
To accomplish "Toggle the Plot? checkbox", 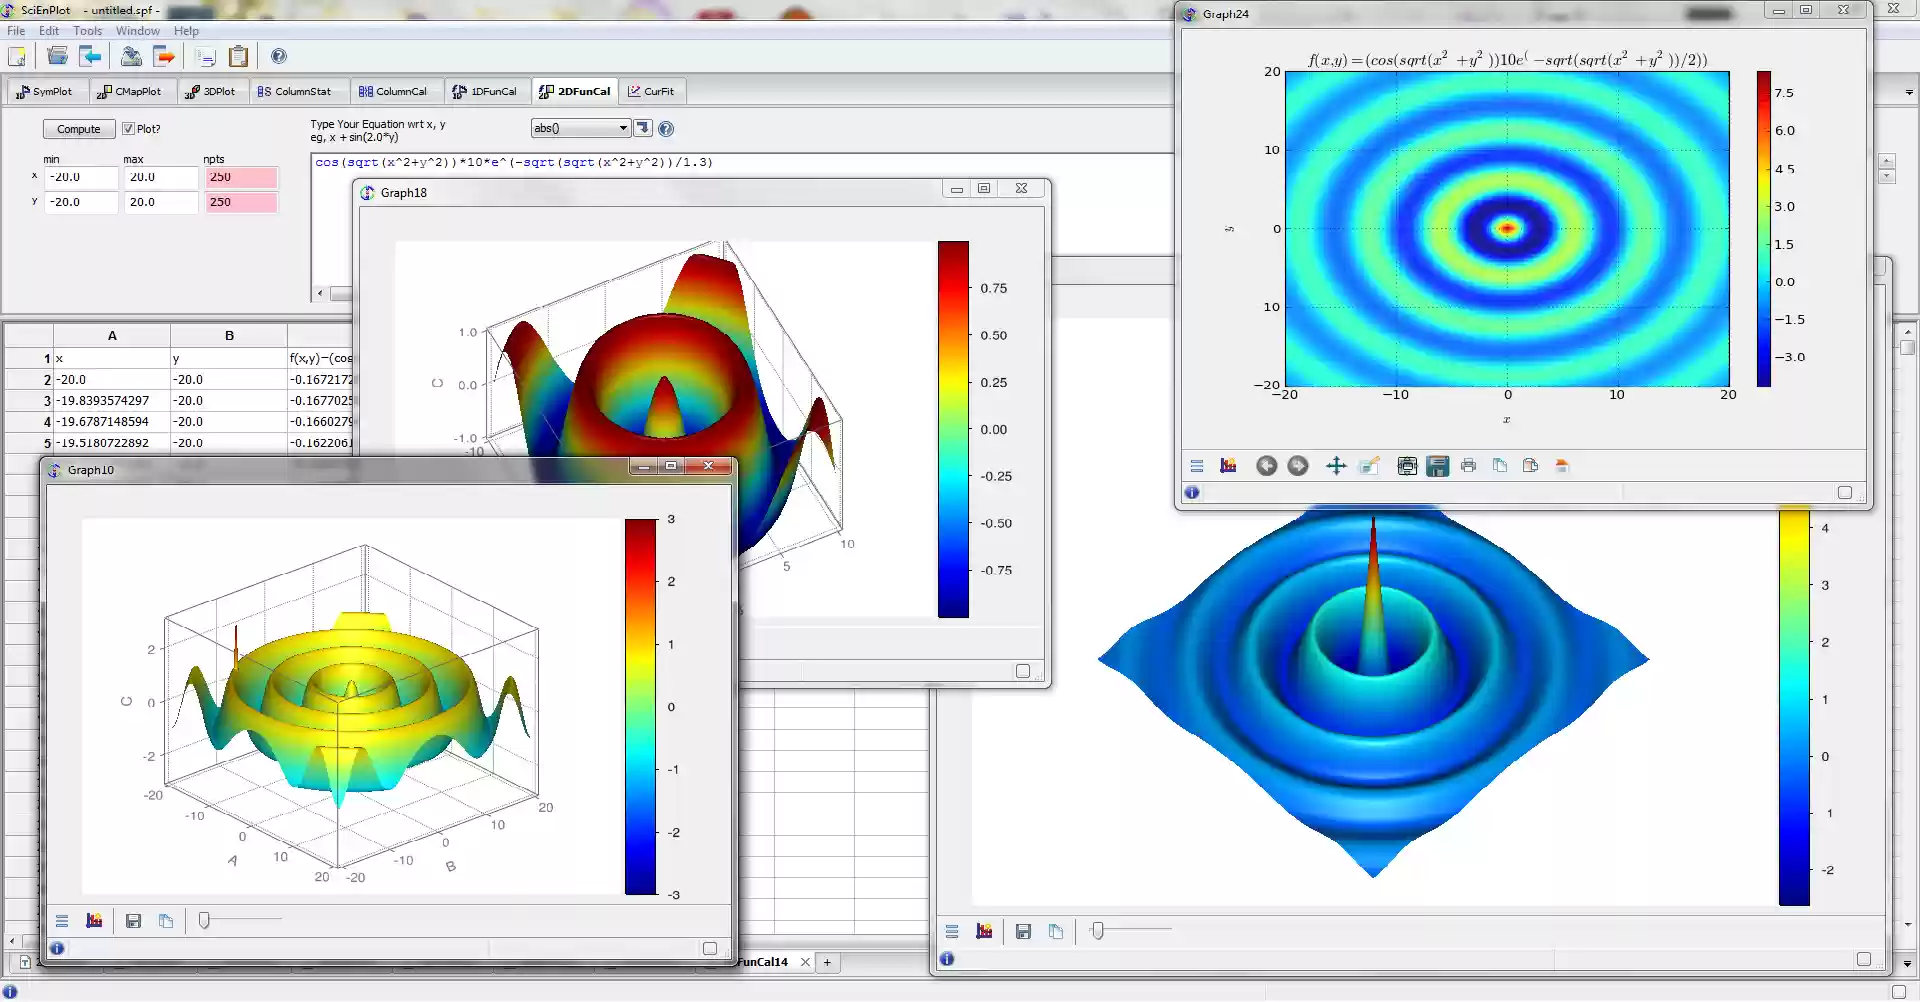I will 129,128.
